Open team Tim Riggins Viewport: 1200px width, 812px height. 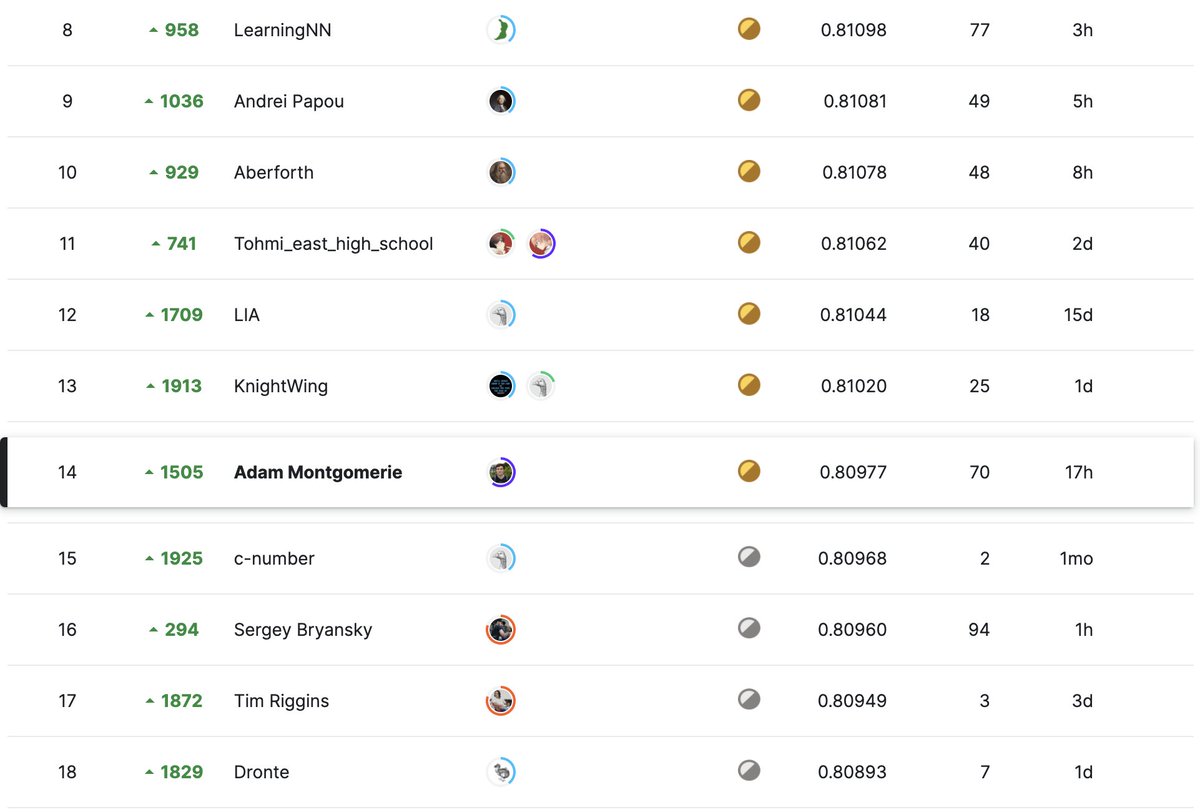(281, 701)
